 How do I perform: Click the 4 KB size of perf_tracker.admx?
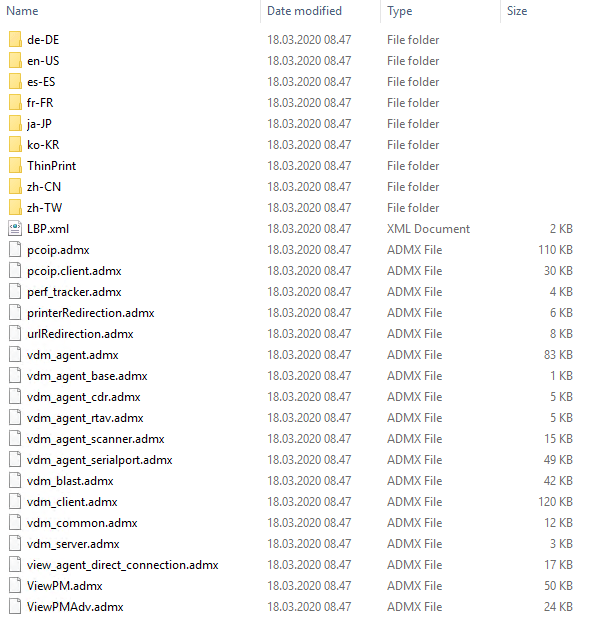pyautogui.click(x=561, y=291)
